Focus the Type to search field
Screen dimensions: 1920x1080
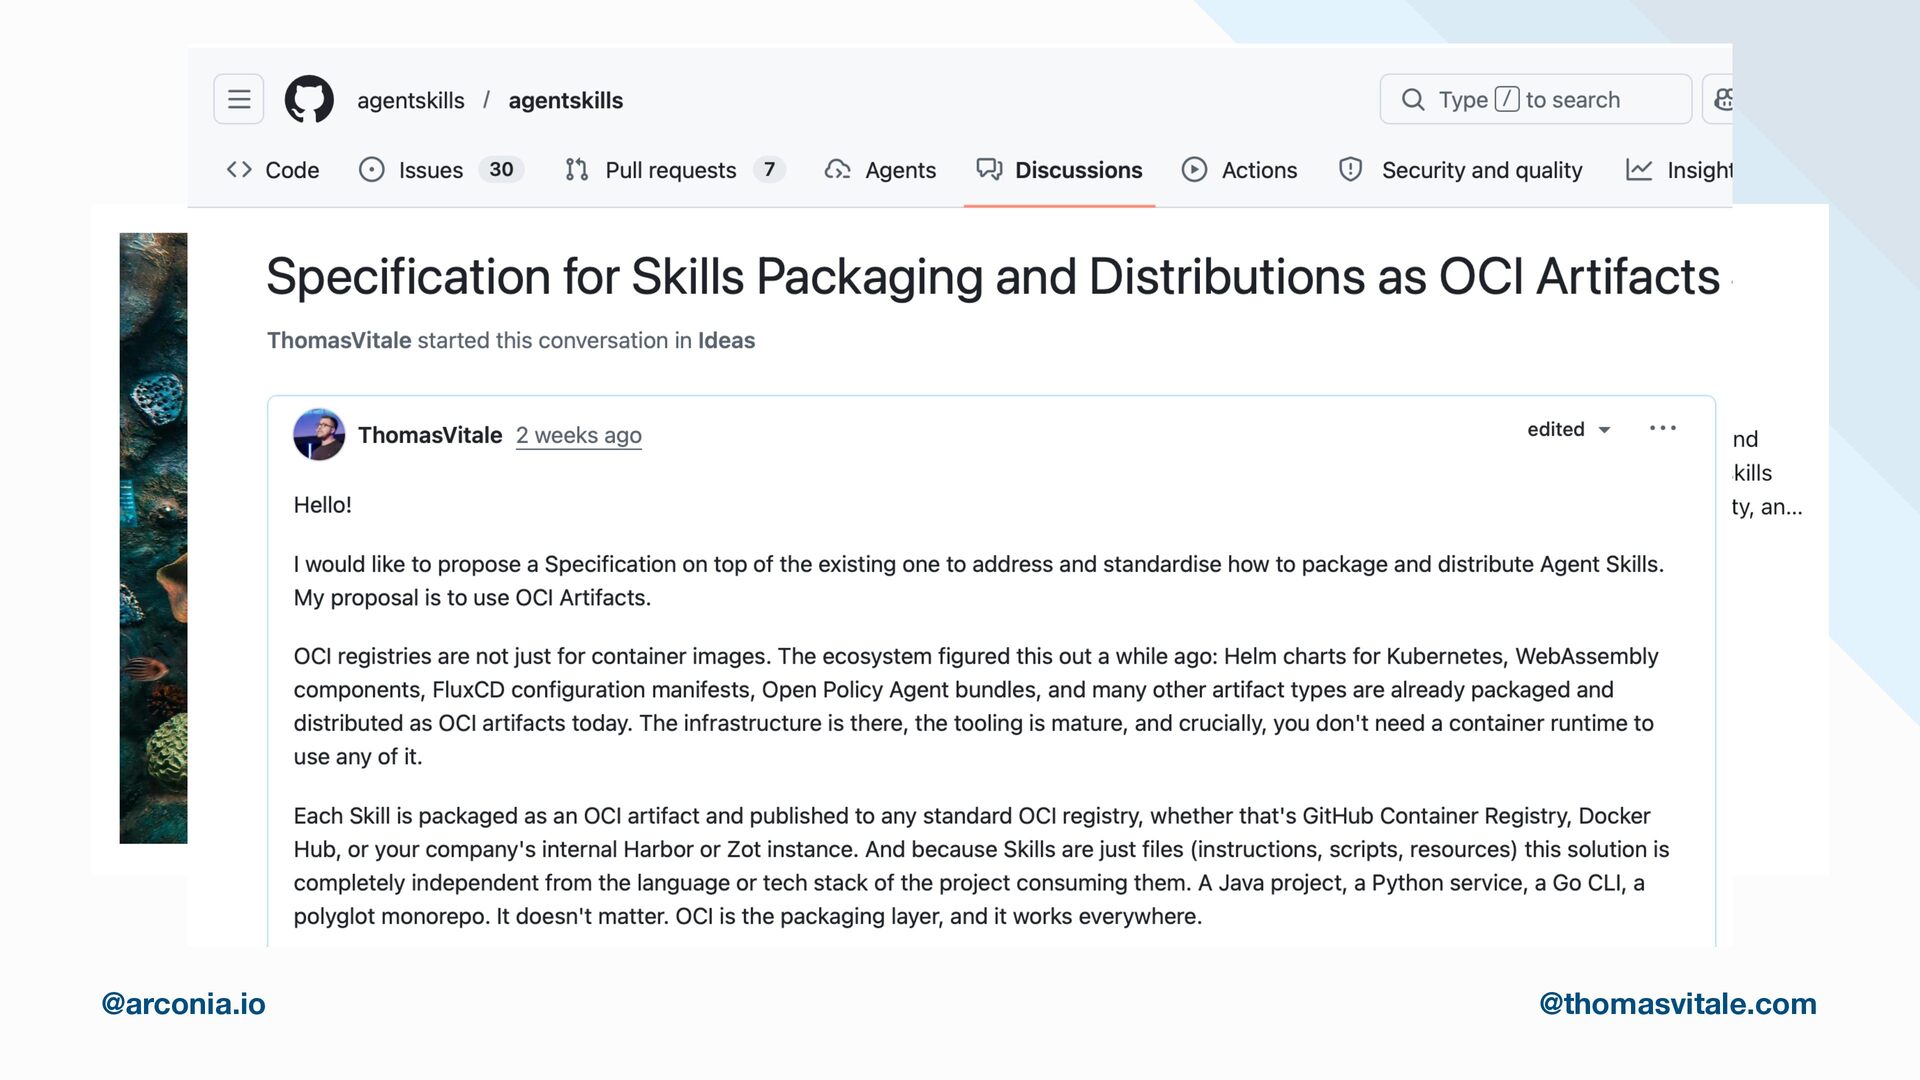click(1535, 99)
